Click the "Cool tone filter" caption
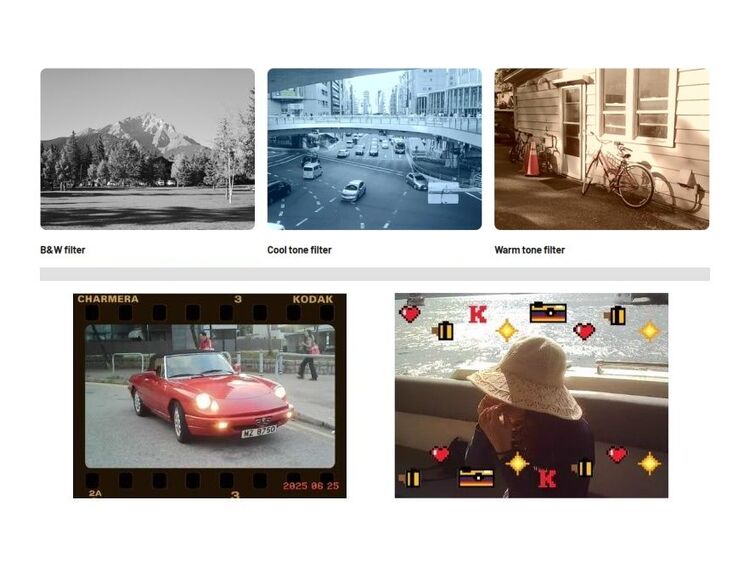The image size is (750, 562). (x=299, y=250)
